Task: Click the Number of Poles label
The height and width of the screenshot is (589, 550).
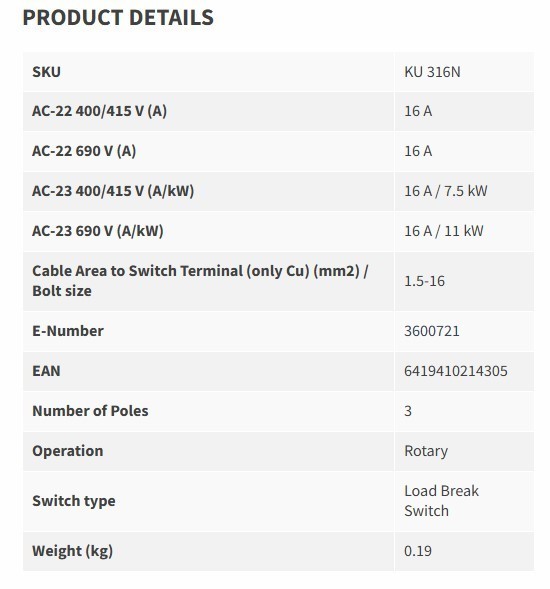Action: pos(90,411)
